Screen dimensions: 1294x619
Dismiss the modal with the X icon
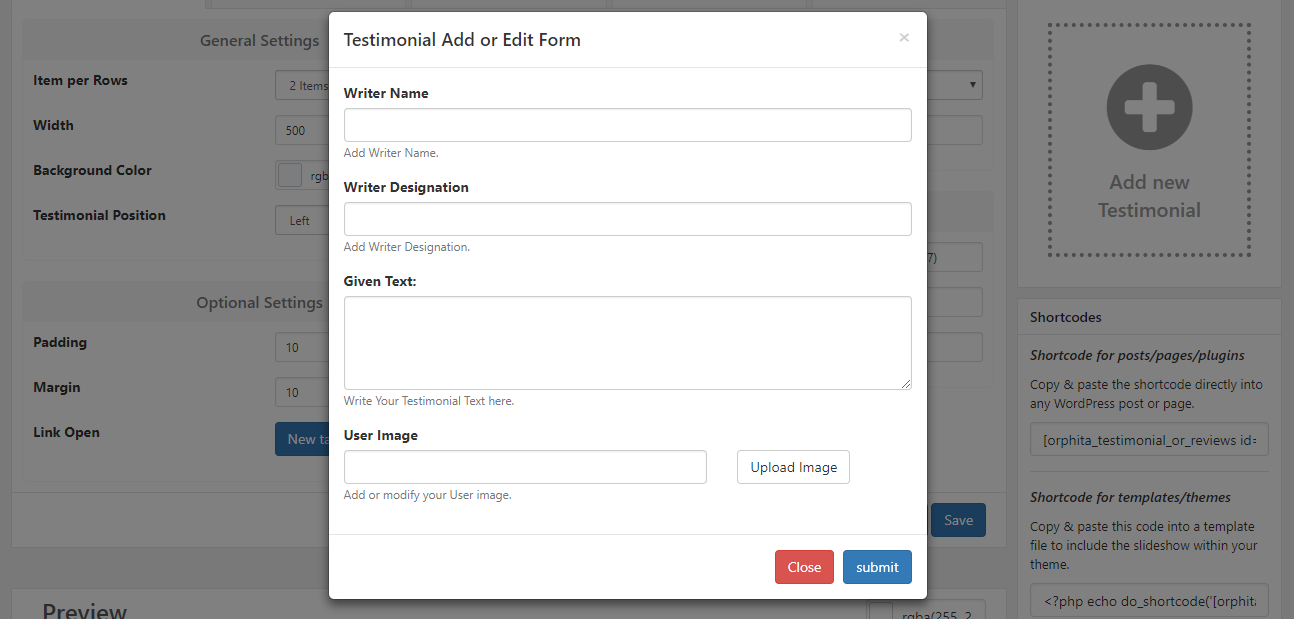click(904, 38)
